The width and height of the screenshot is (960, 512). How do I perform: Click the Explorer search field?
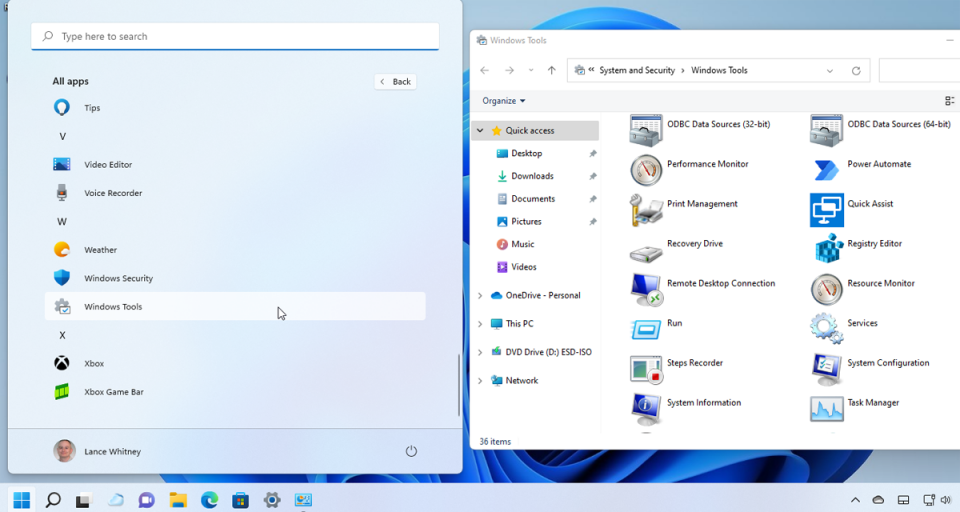[919, 70]
